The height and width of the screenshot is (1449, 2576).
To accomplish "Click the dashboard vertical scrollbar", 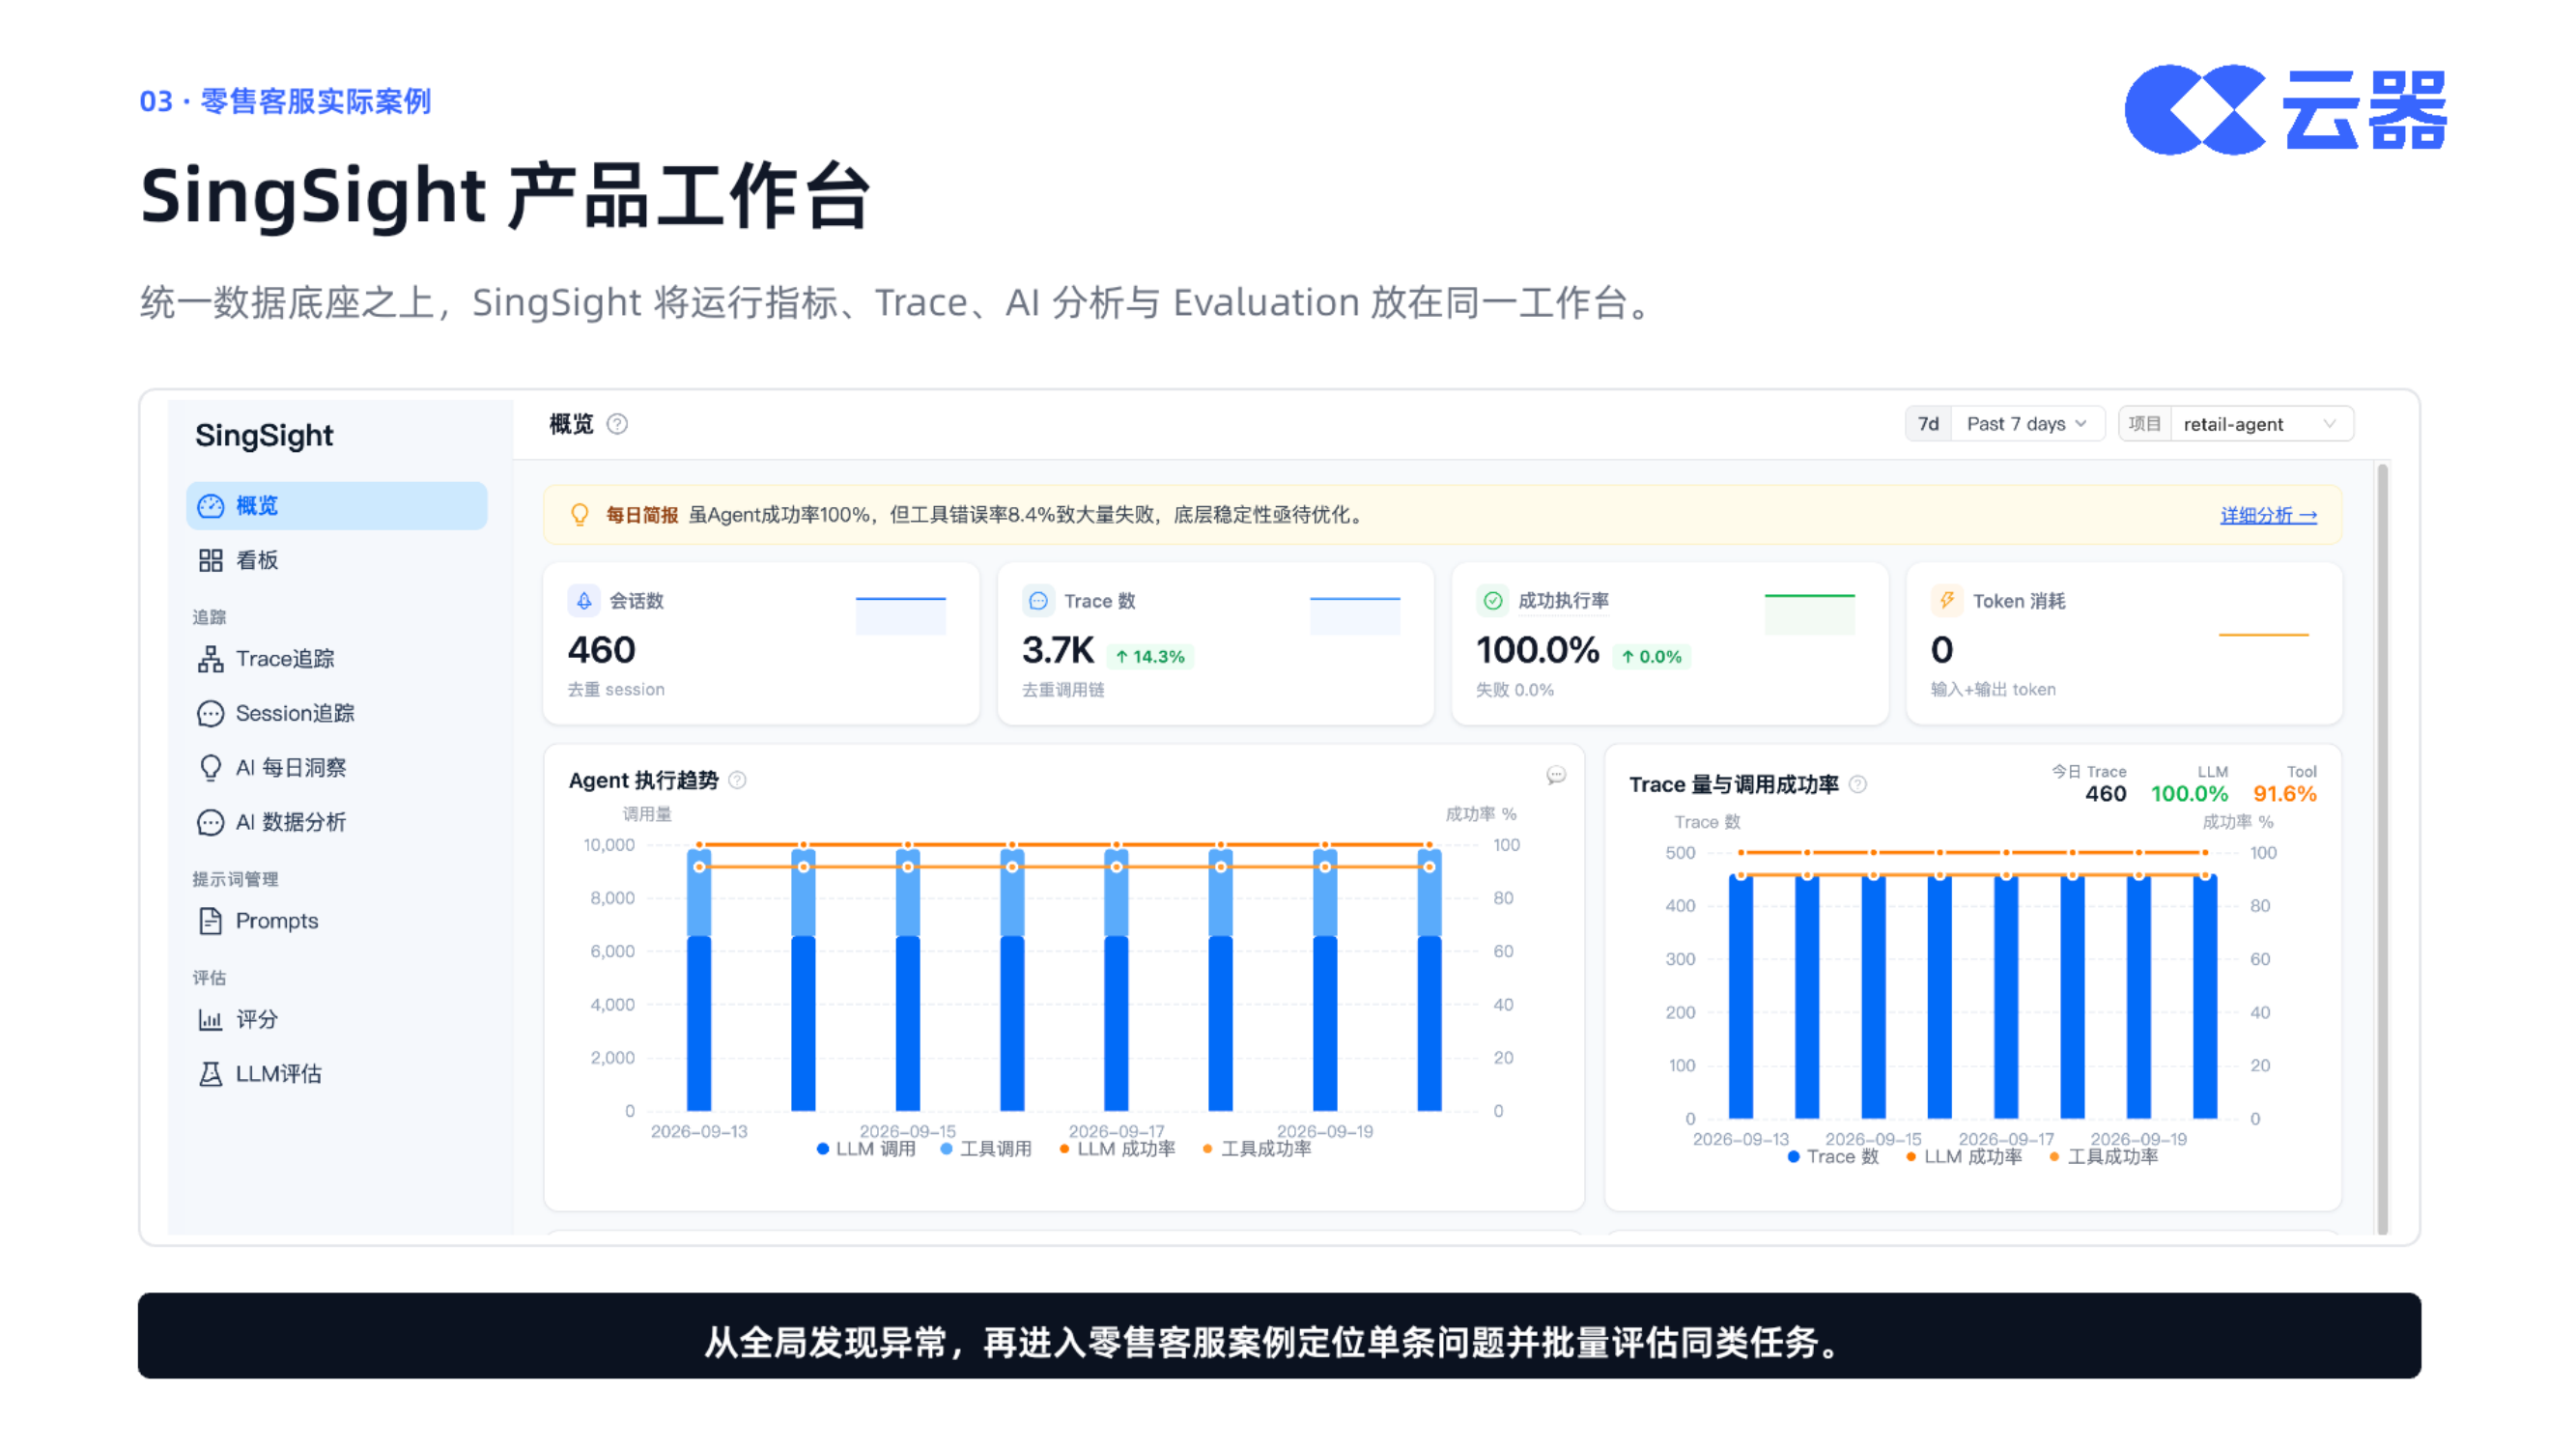I will tap(2382, 848).
